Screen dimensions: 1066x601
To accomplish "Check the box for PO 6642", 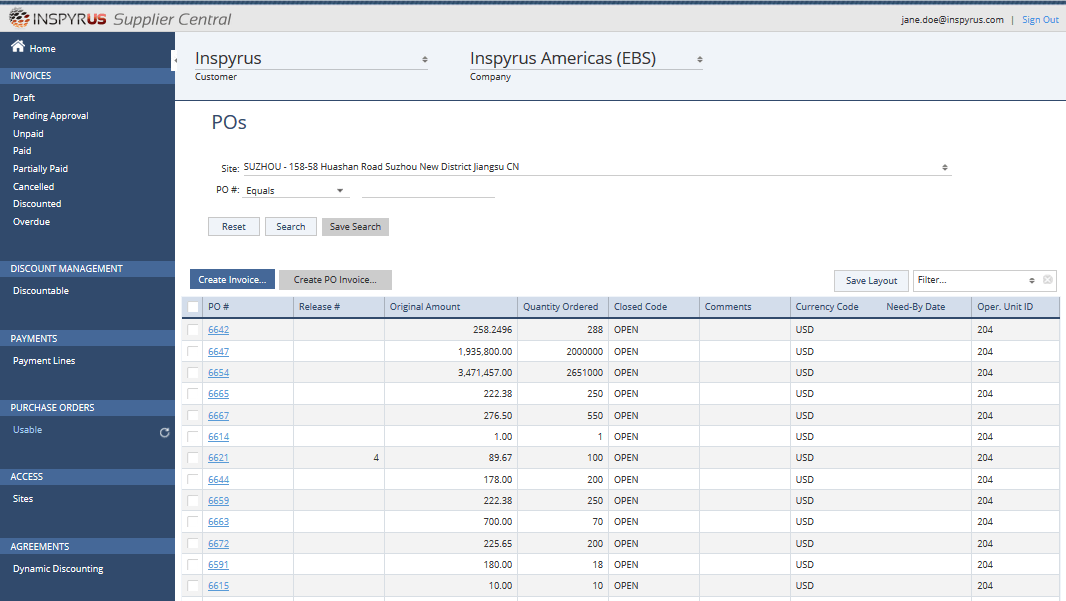I will [x=193, y=330].
